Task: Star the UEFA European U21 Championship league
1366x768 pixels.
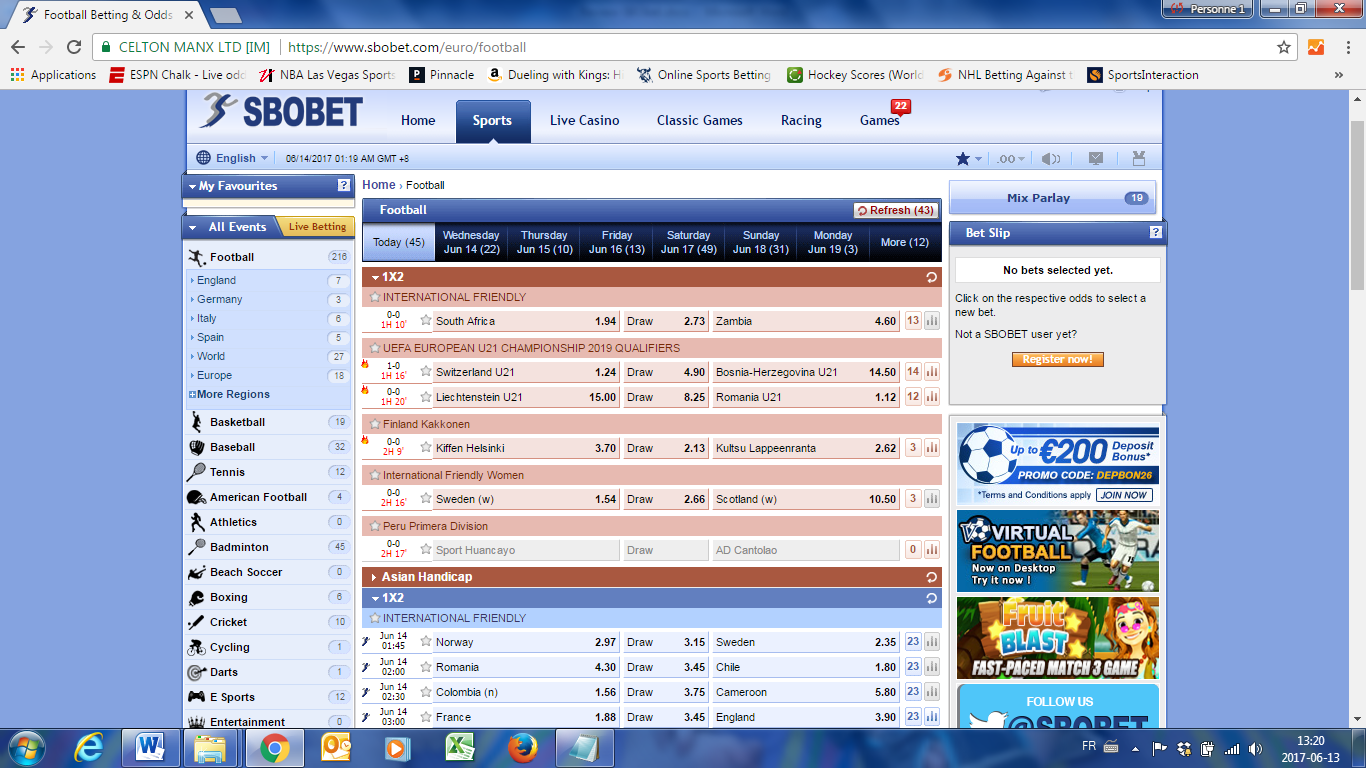Action: click(x=375, y=348)
